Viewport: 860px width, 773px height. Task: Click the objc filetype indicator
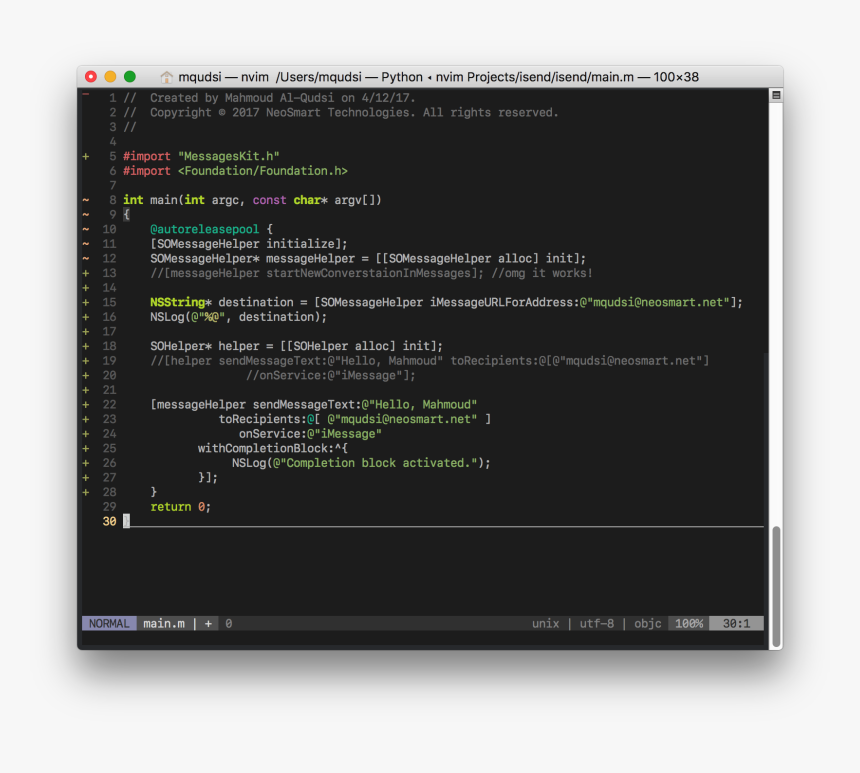click(646, 623)
